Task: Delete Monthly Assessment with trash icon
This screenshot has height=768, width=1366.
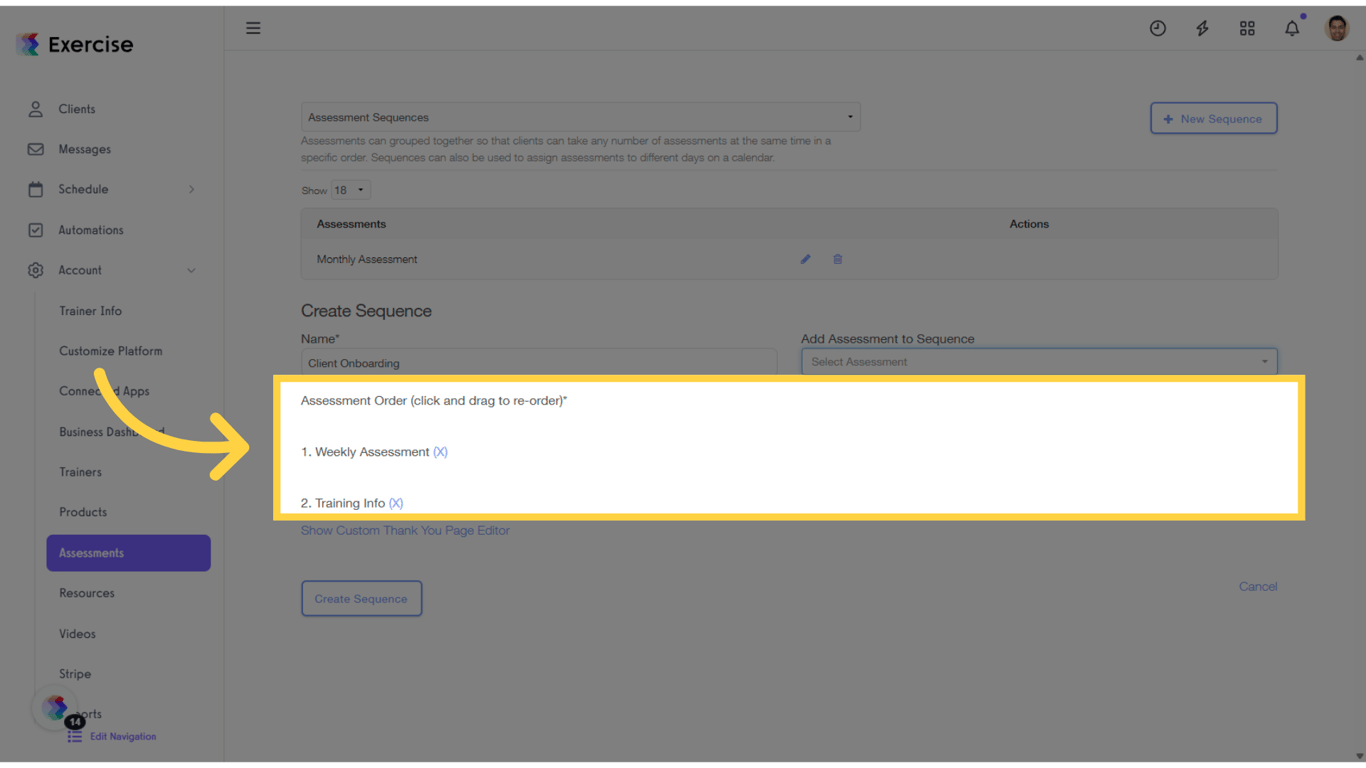Action: click(x=837, y=259)
